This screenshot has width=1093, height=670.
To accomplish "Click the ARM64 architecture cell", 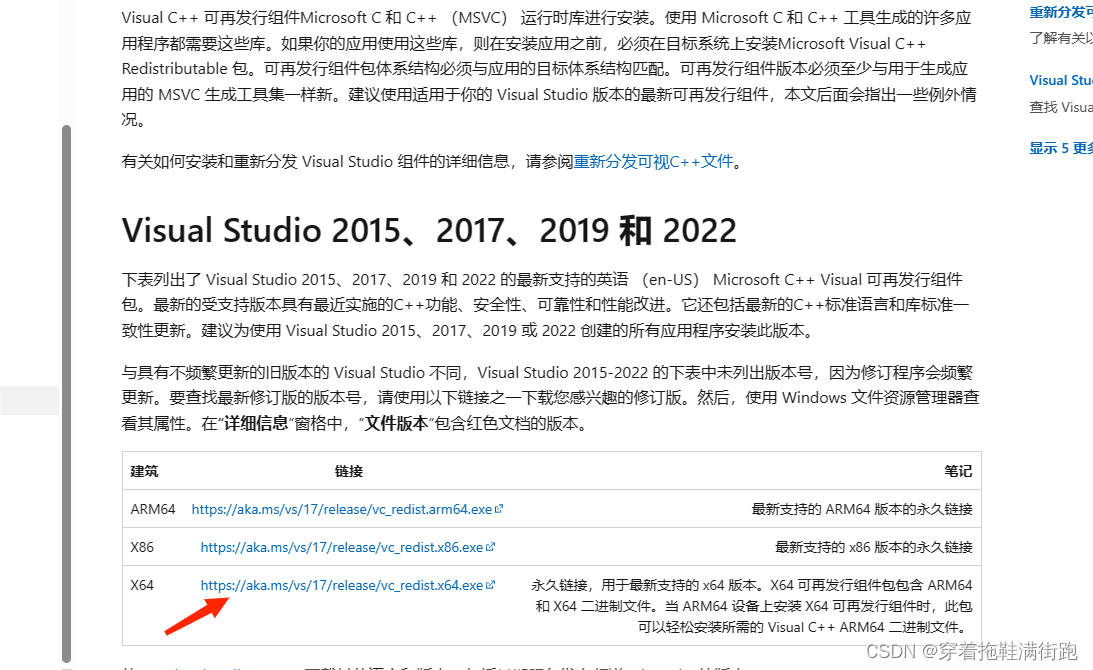I will point(153,510).
